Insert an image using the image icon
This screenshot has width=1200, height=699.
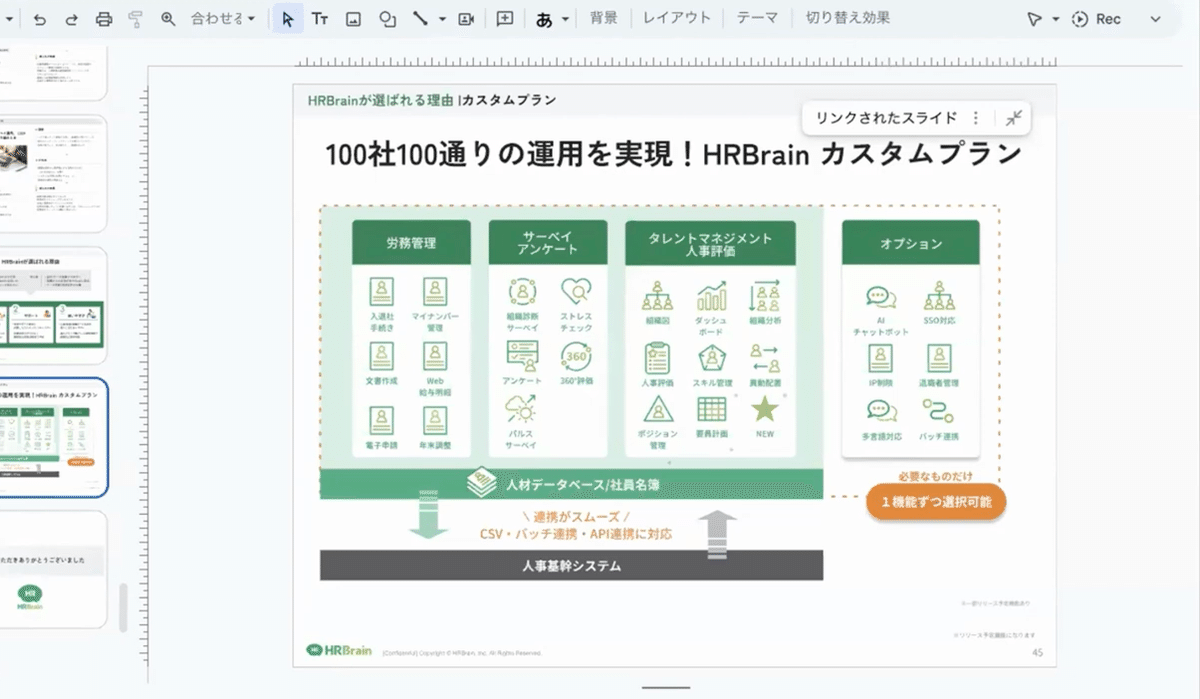[x=353, y=19]
